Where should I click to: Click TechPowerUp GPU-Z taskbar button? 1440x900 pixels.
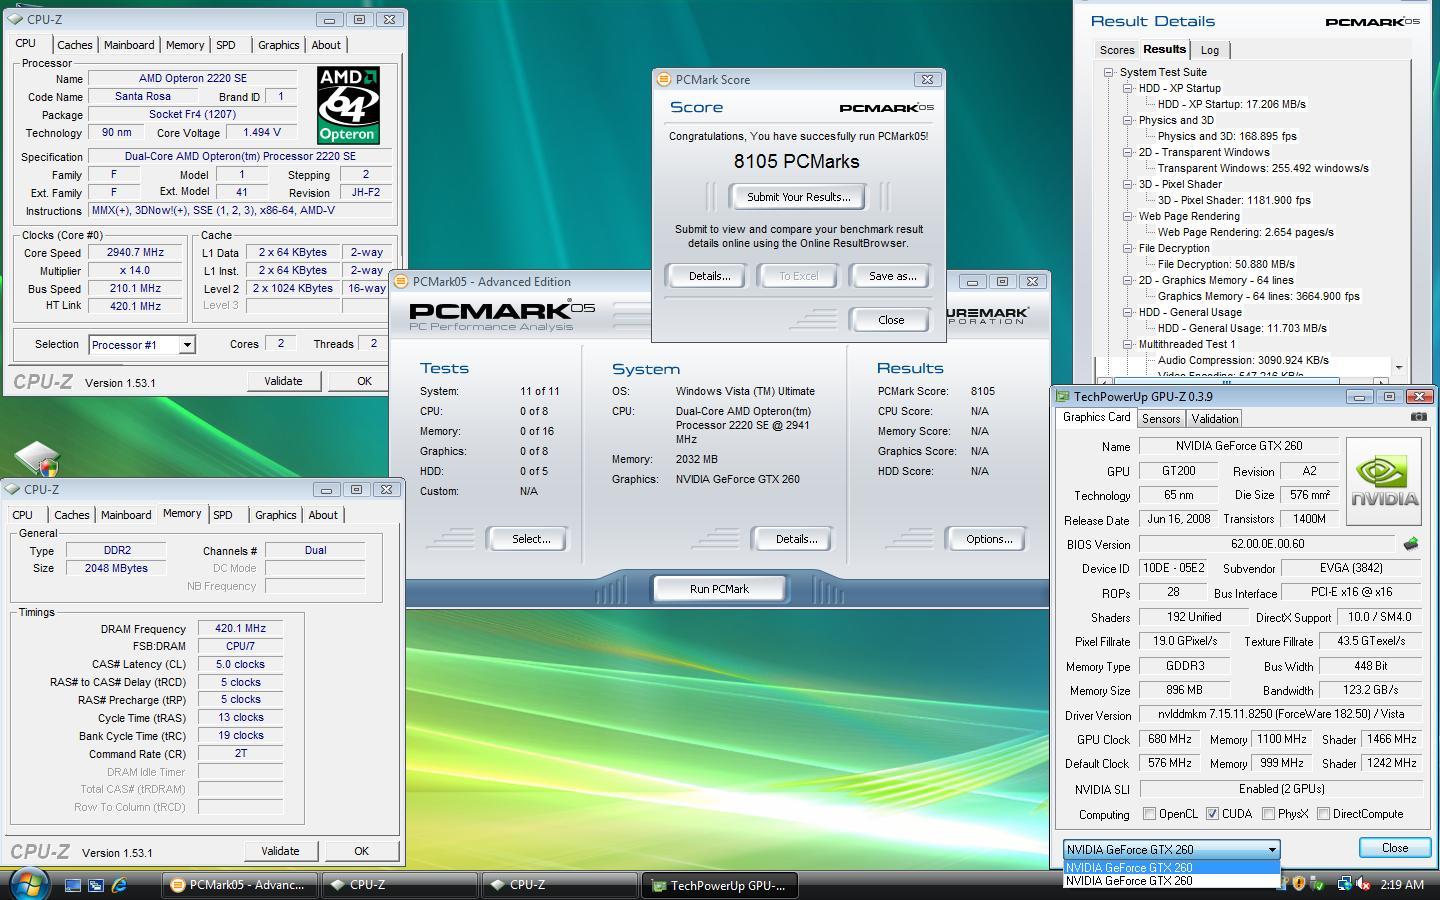[719, 885]
